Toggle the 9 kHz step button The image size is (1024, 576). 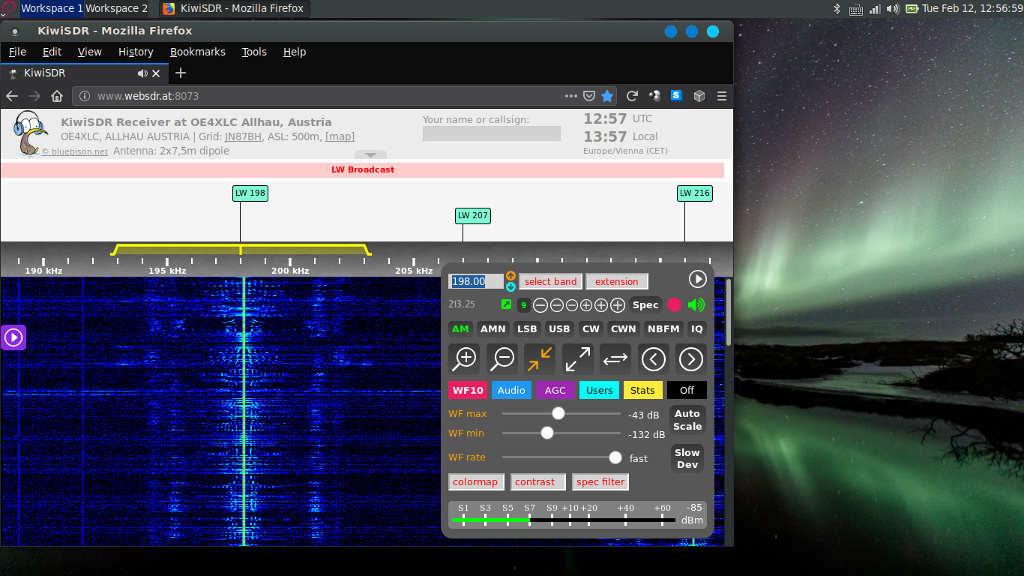pos(523,305)
